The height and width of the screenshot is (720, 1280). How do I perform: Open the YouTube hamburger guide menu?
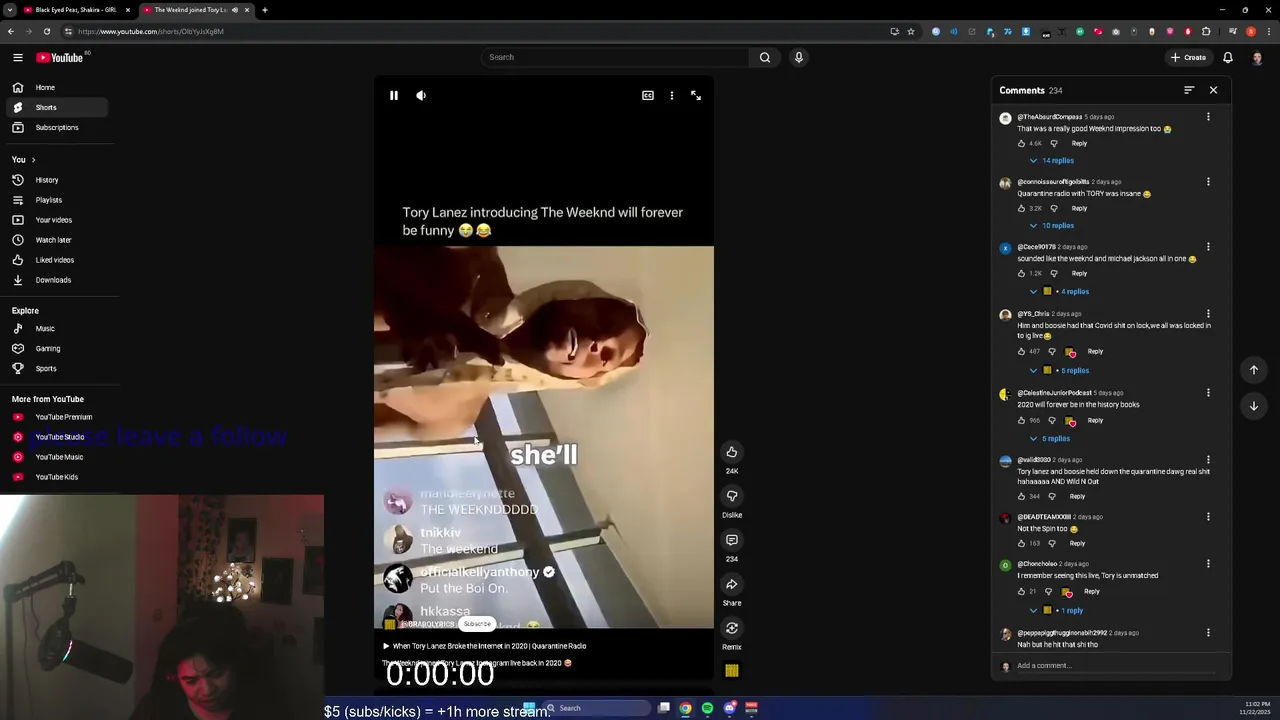pyautogui.click(x=18, y=57)
